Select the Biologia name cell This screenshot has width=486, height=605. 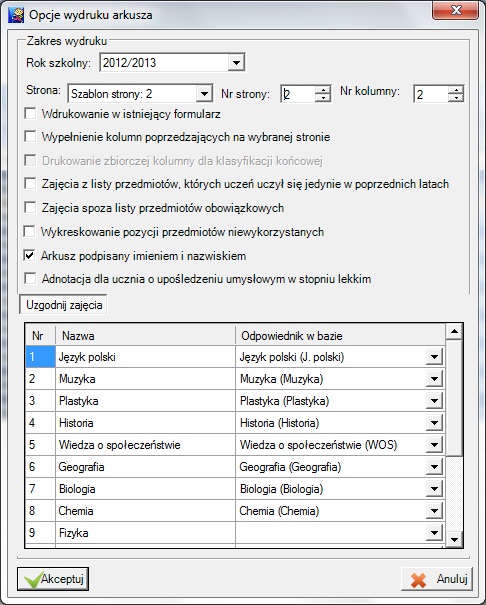[x=145, y=488]
